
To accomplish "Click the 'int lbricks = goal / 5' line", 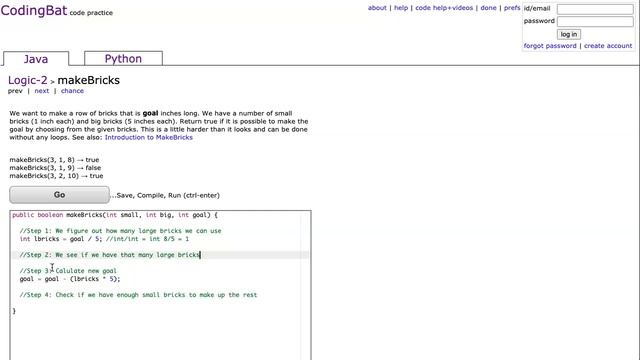I will (x=104, y=239).
